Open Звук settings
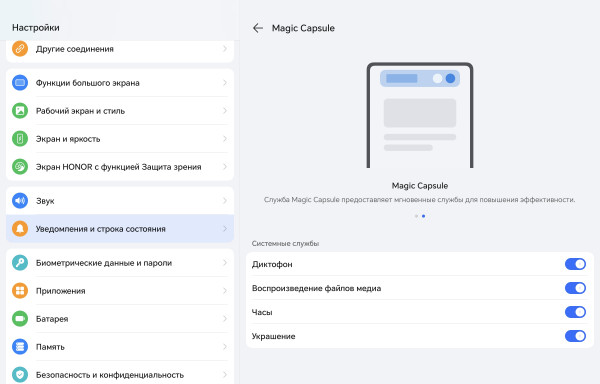The width and height of the screenshot is (600, 384). (120, 201)
